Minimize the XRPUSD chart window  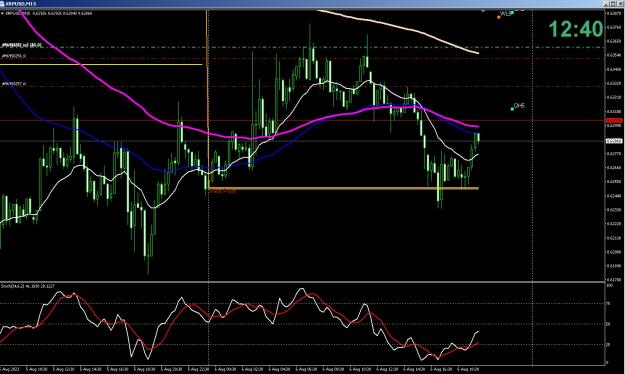(606, 4)
